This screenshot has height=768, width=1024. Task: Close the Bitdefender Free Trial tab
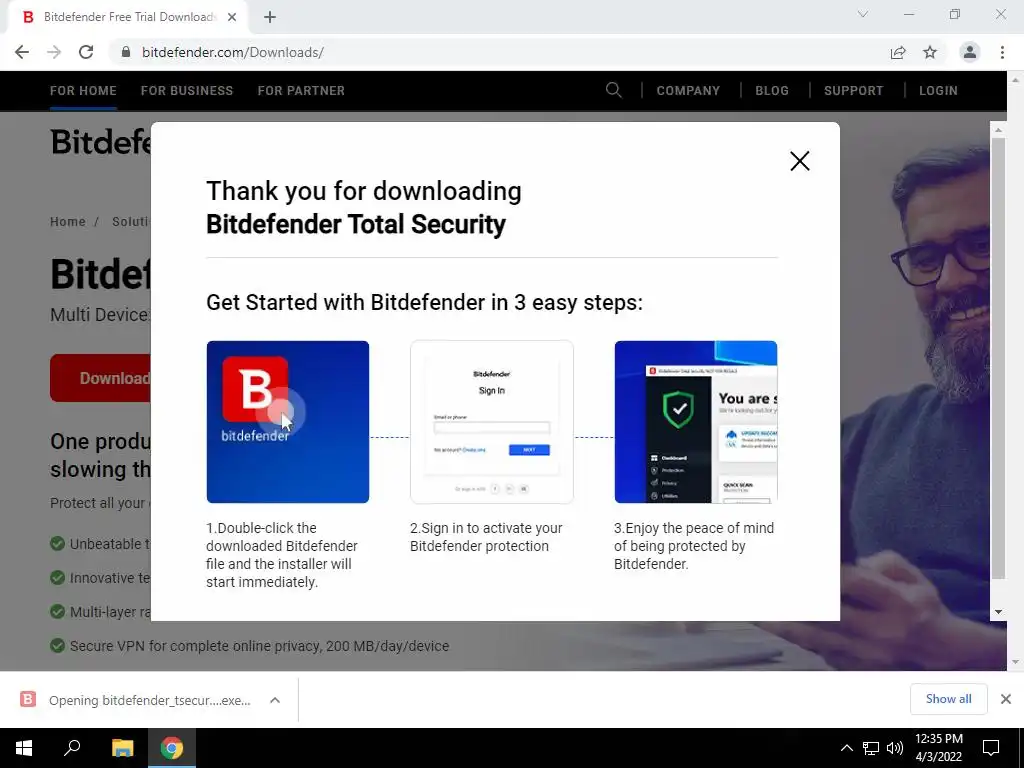[x=232, y=18]
